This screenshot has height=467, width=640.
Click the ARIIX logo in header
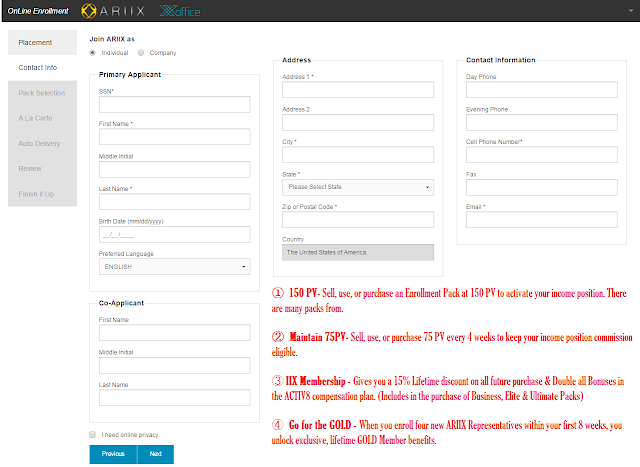[113, 11]
